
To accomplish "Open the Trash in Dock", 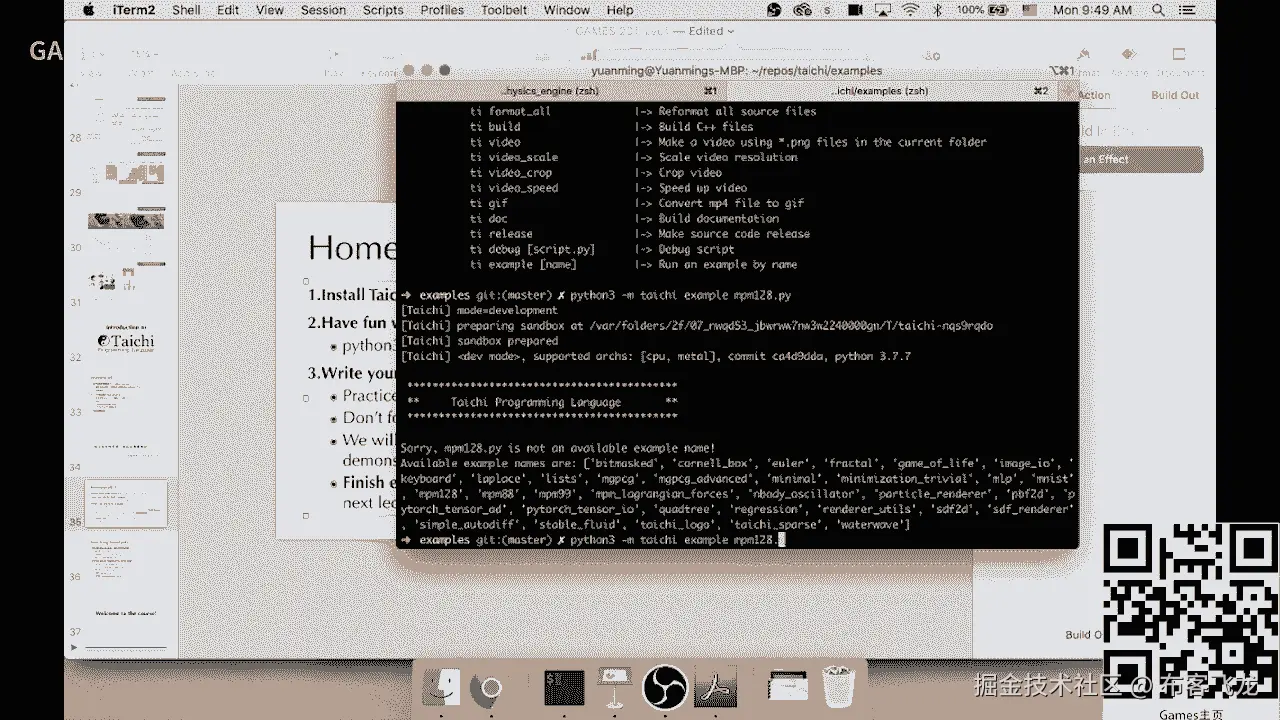I will coord(840,688).
